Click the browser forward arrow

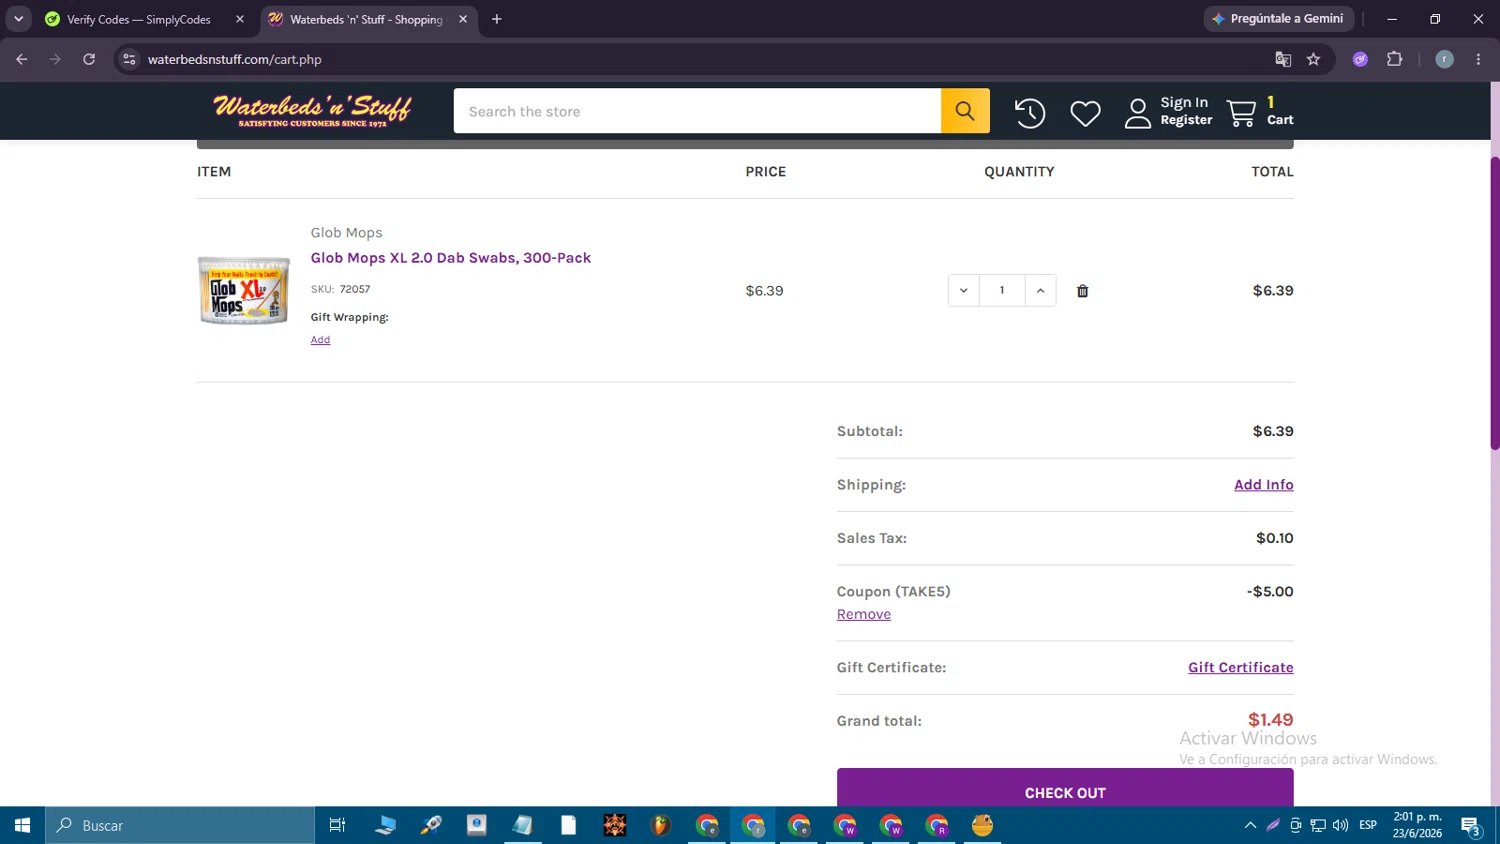[x=55, y=59]
